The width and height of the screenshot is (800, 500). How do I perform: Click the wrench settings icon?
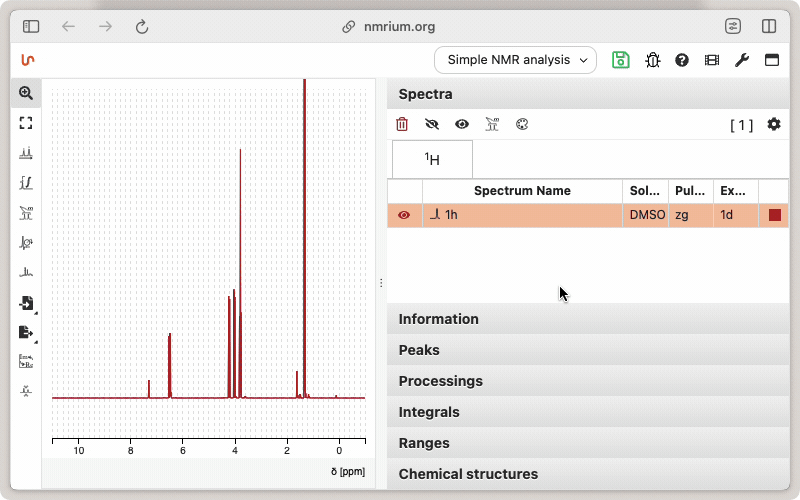741,60
